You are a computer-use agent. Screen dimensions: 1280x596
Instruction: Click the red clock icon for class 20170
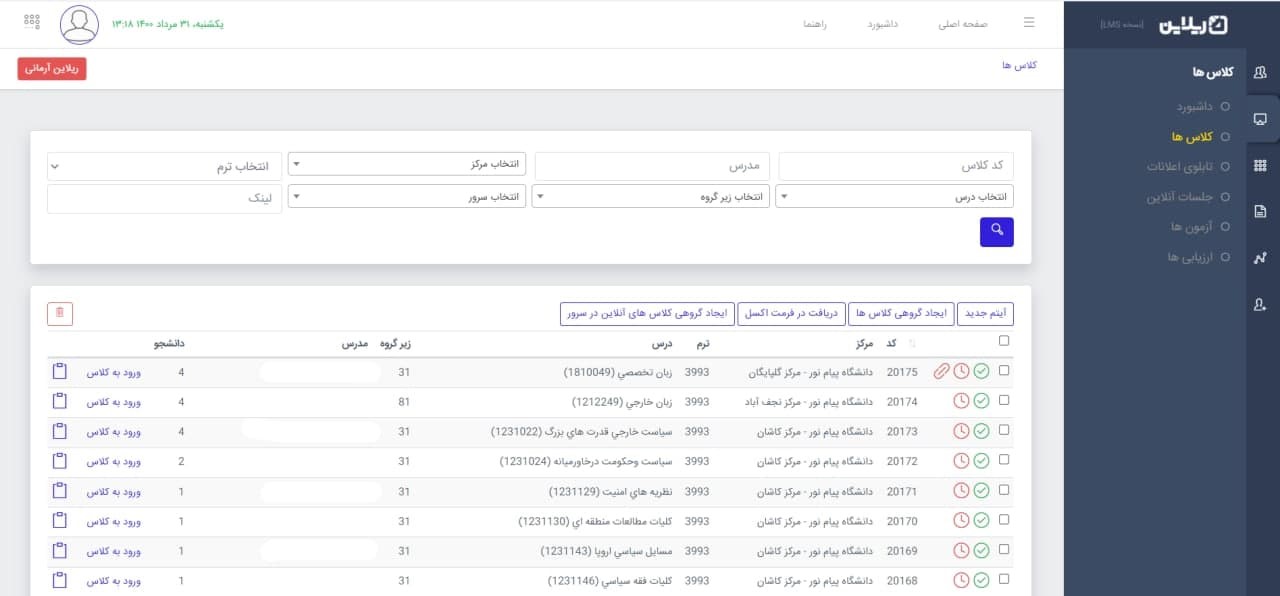pyautogui.click(x=961, y=521)
